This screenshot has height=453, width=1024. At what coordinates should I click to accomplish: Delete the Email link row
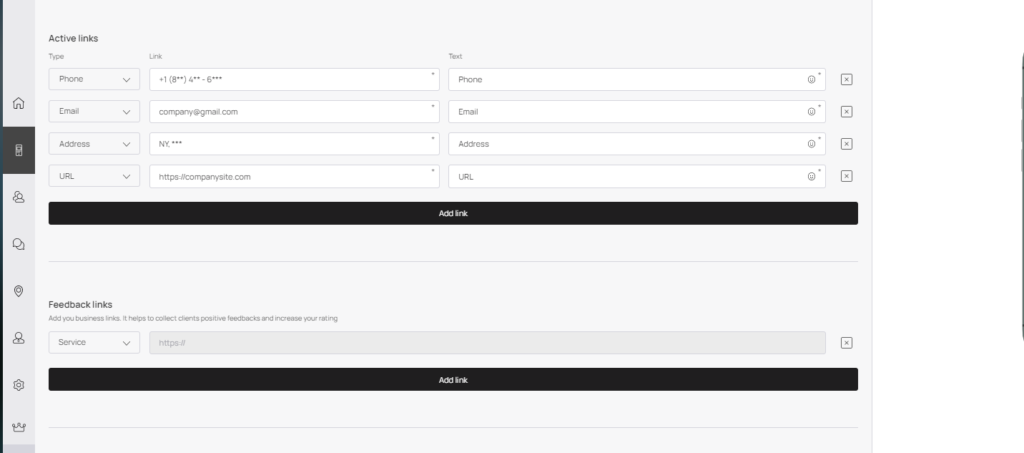point(846,112)
